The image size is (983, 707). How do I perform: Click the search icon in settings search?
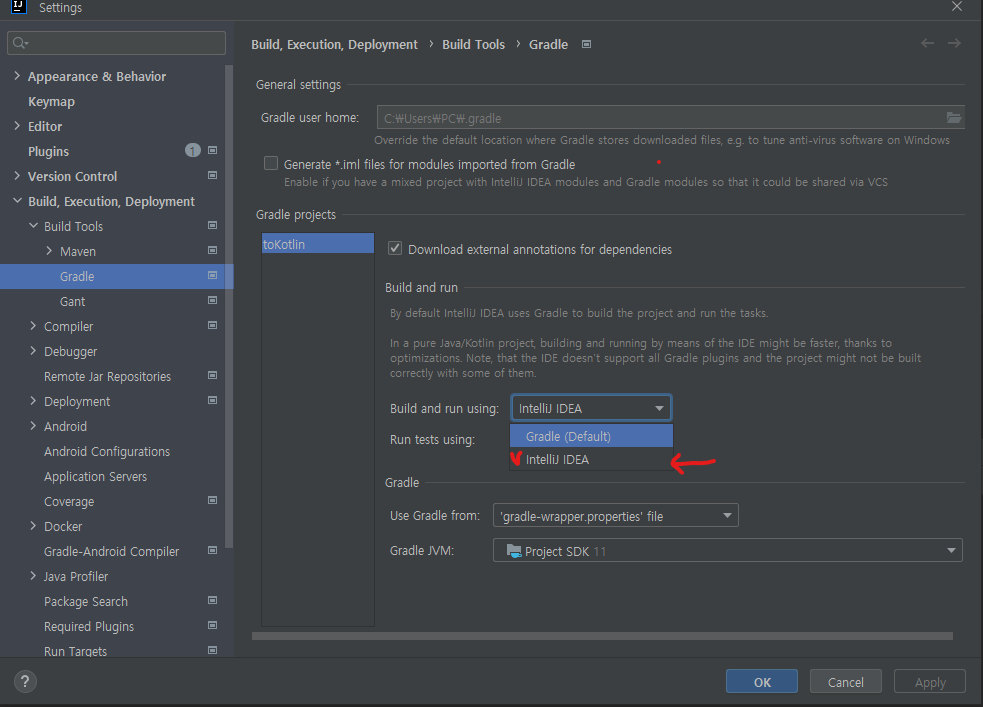[19, 43]
